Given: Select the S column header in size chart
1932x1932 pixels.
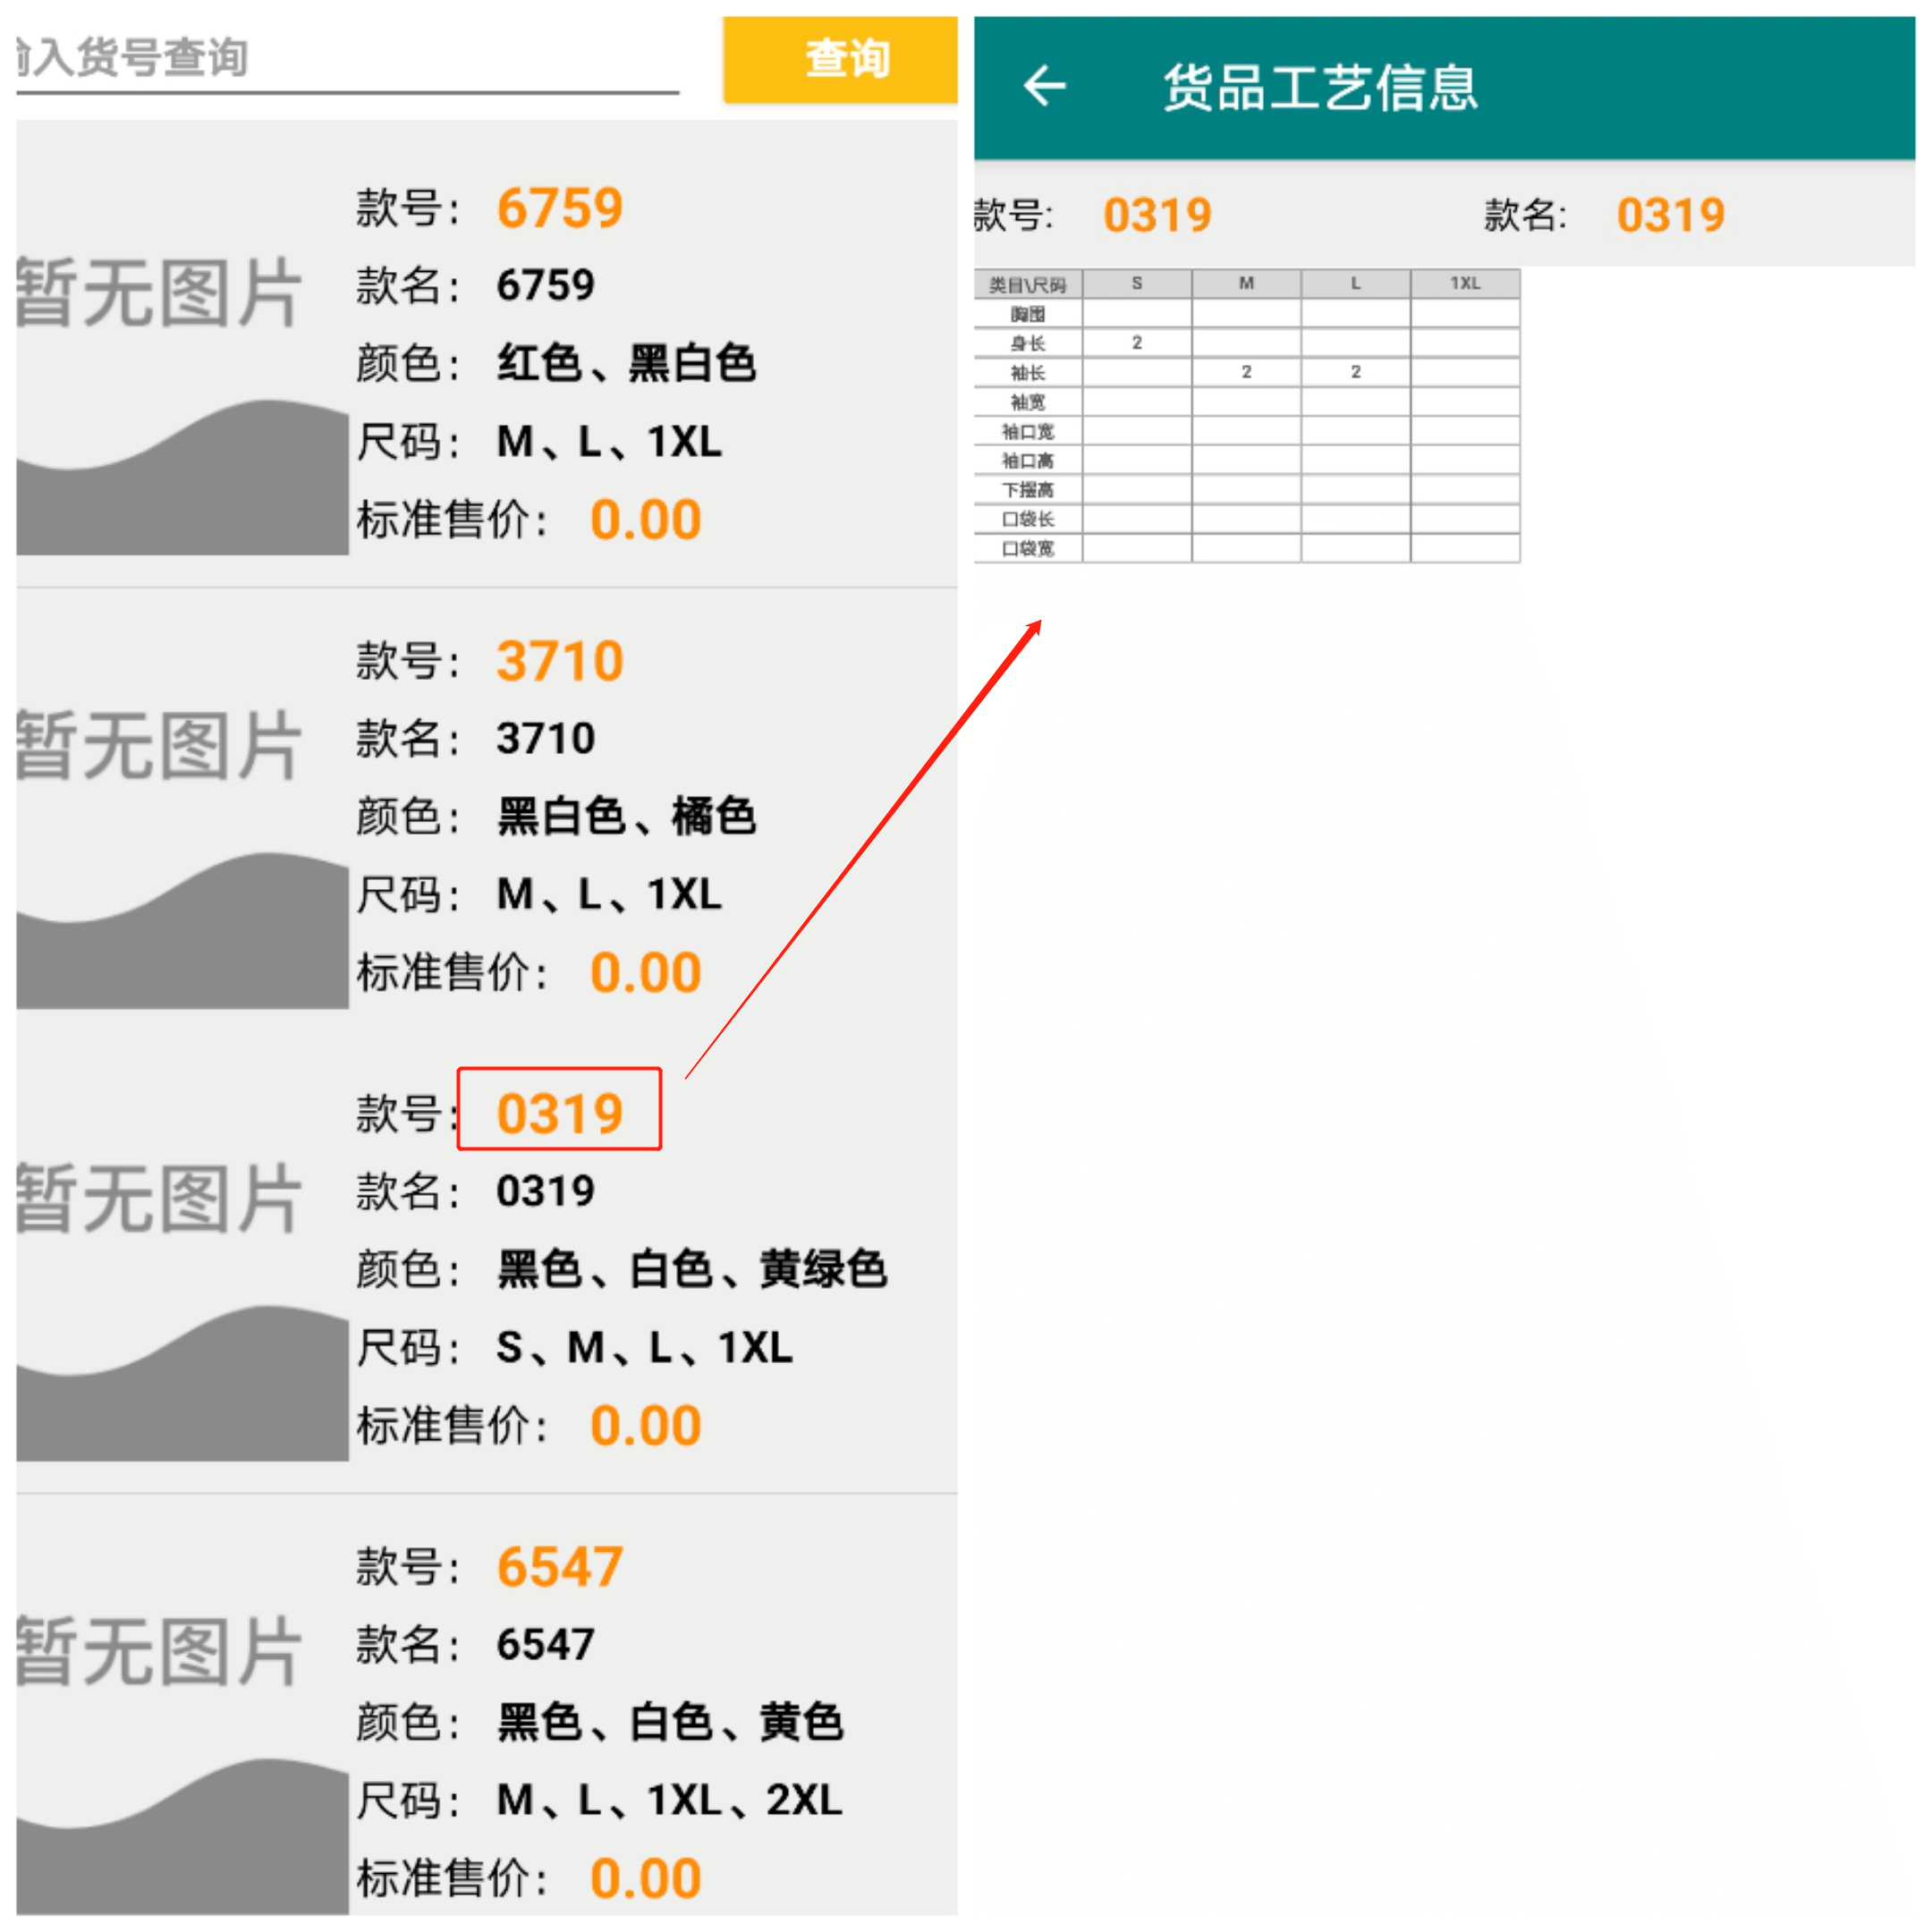Looking at the screenshot, I should tap(1136, 283).
